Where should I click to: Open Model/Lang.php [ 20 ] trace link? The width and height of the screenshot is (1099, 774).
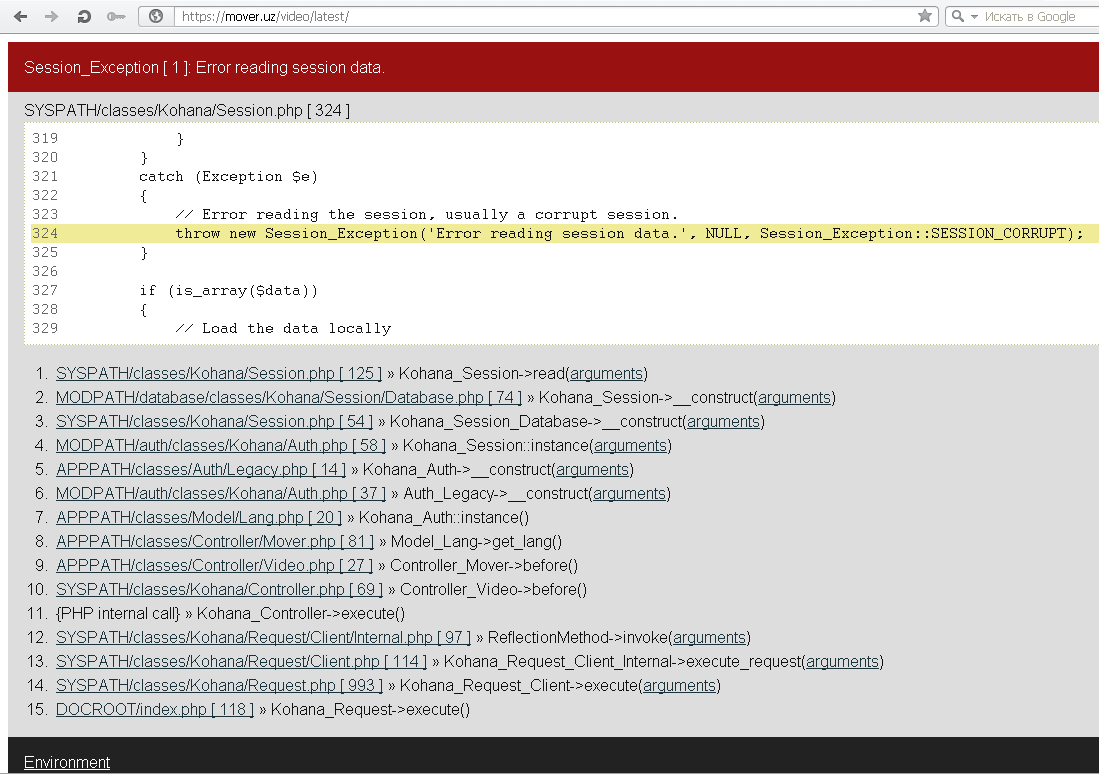[x=198, y=517]
